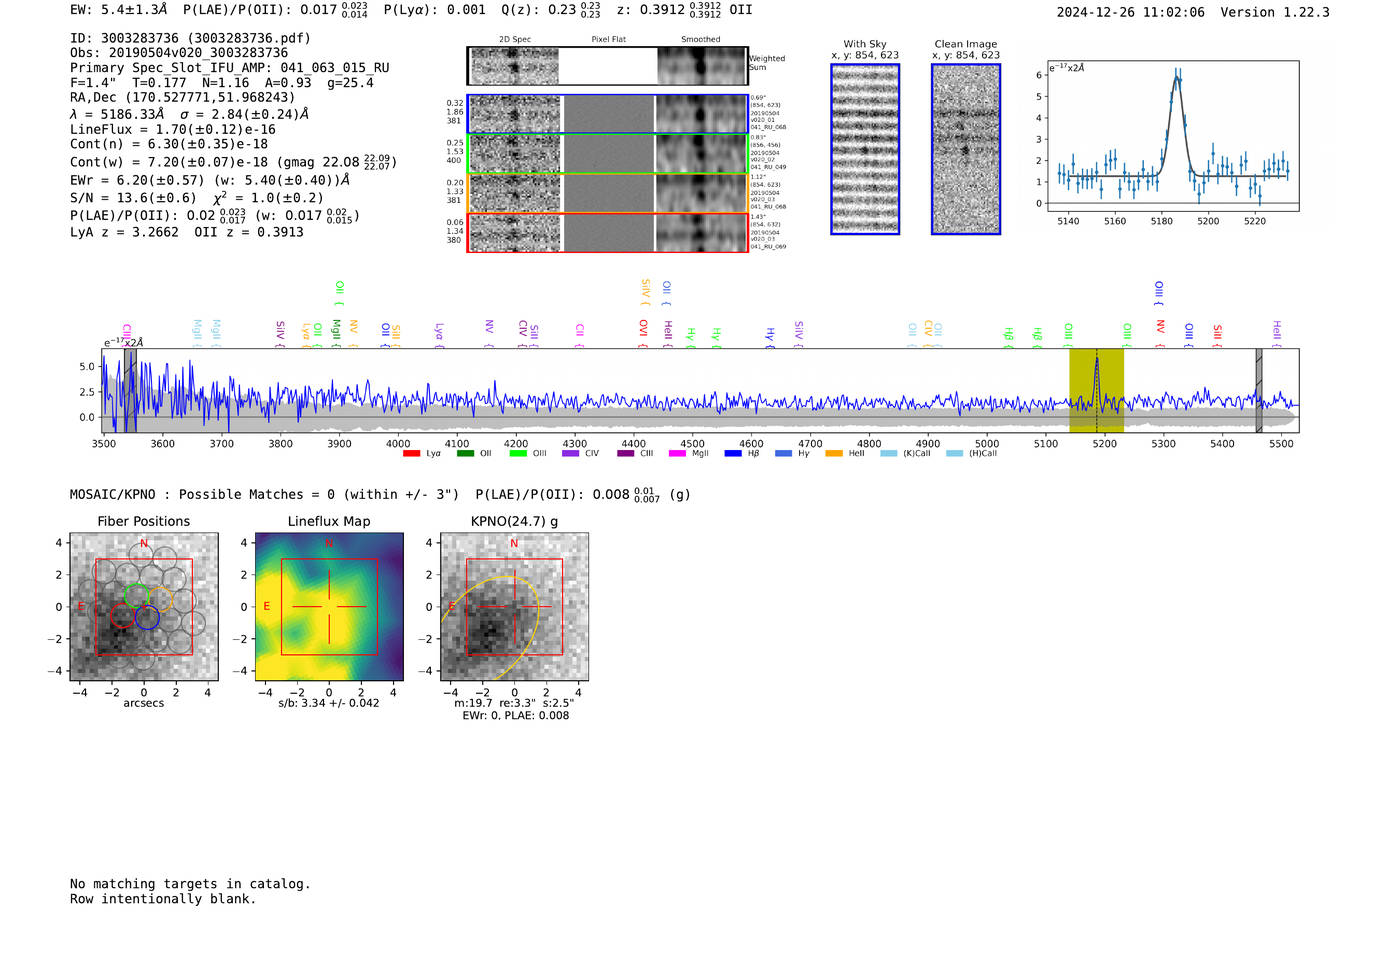Click the red Lyα legend swatch
Image resolution: width=1400 pixels, height=953 pixels.
(411, 453)
